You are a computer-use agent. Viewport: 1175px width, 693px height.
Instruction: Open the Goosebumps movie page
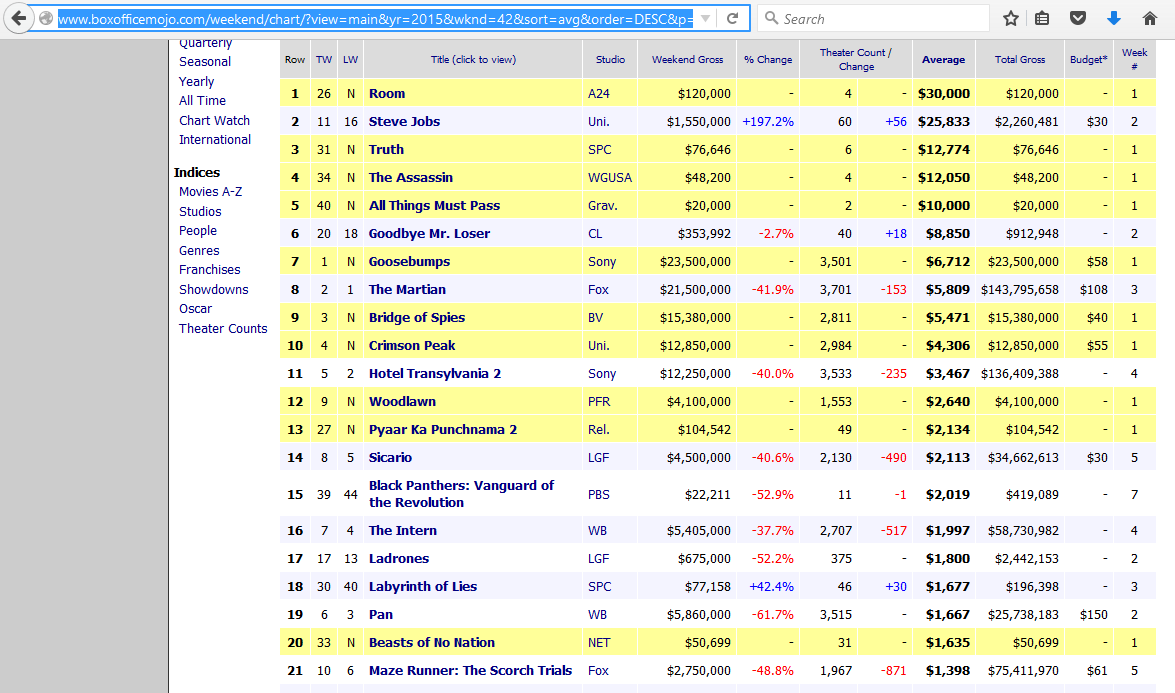coord(409,262)
